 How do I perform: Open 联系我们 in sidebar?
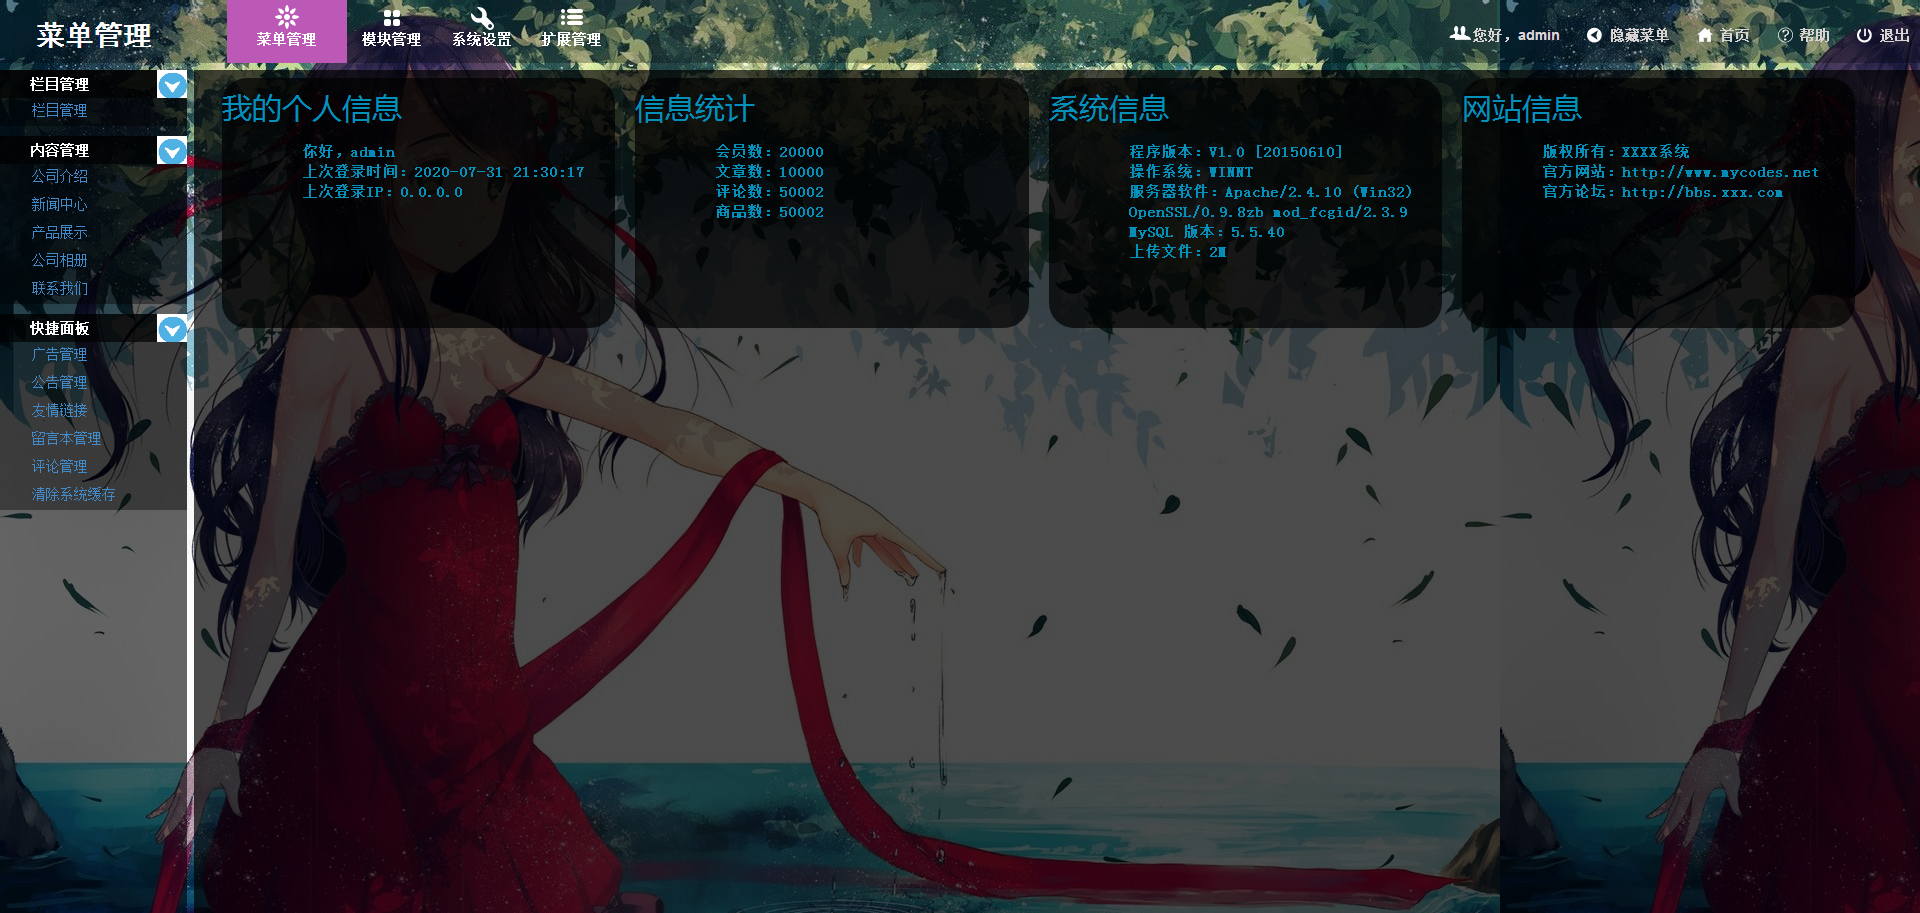point(59,288)
